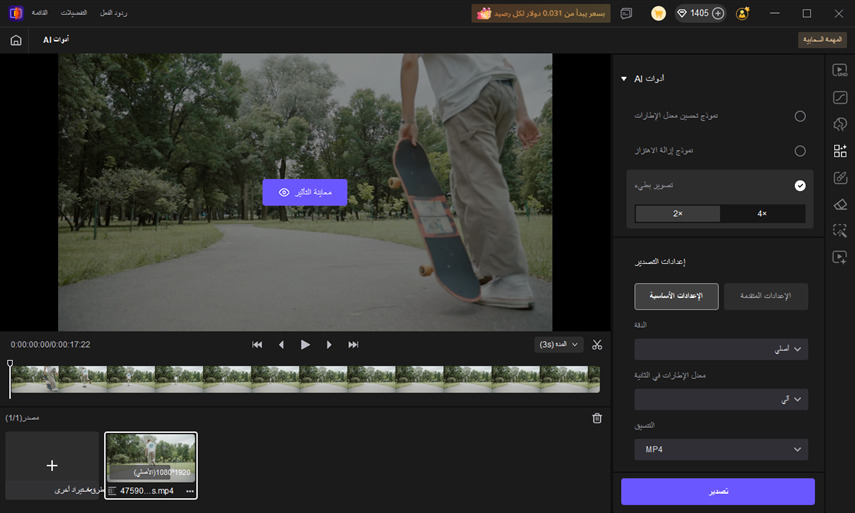
Task: Click the credit price promo banner
Action: click(541, 13)
